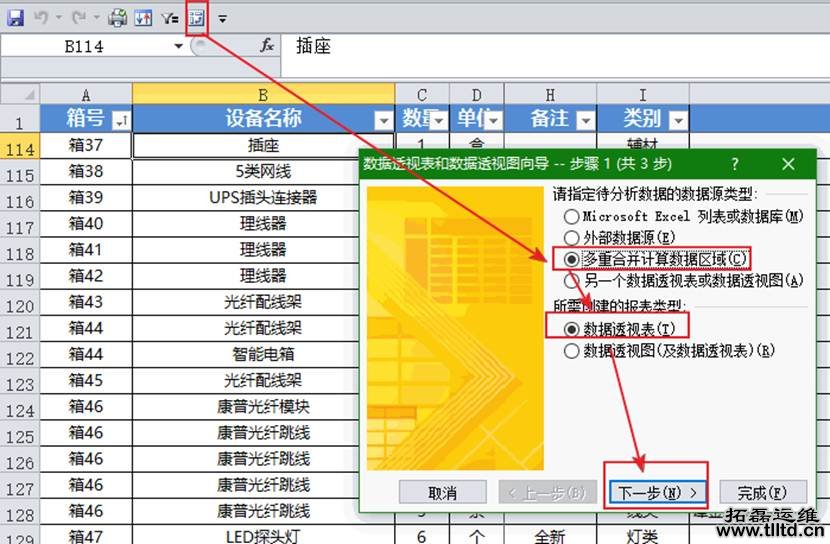
Task: Select 数据透视图(及数据透视表) radio option
Action: click(572, 351)
